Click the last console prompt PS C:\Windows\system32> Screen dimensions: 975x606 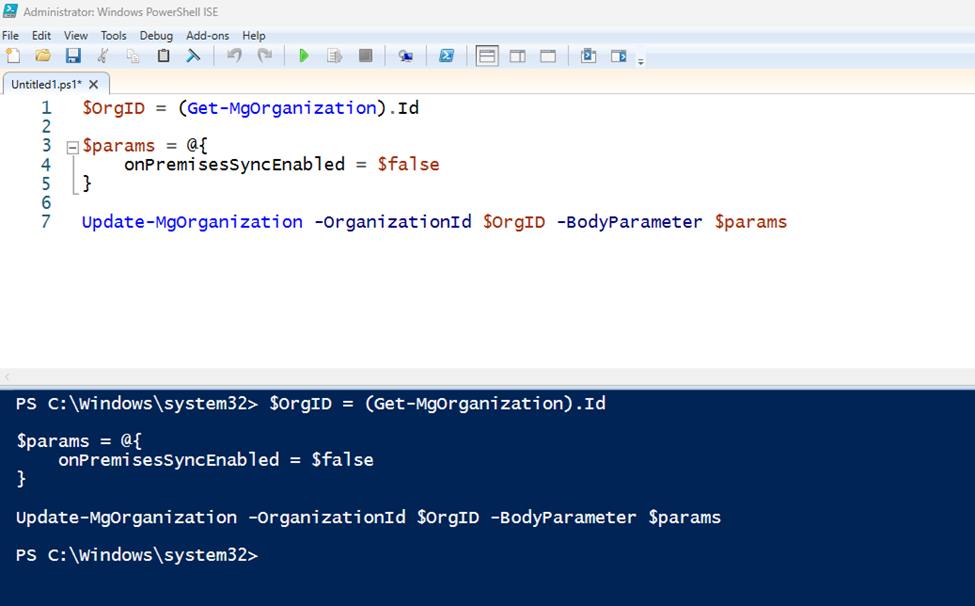137,554
